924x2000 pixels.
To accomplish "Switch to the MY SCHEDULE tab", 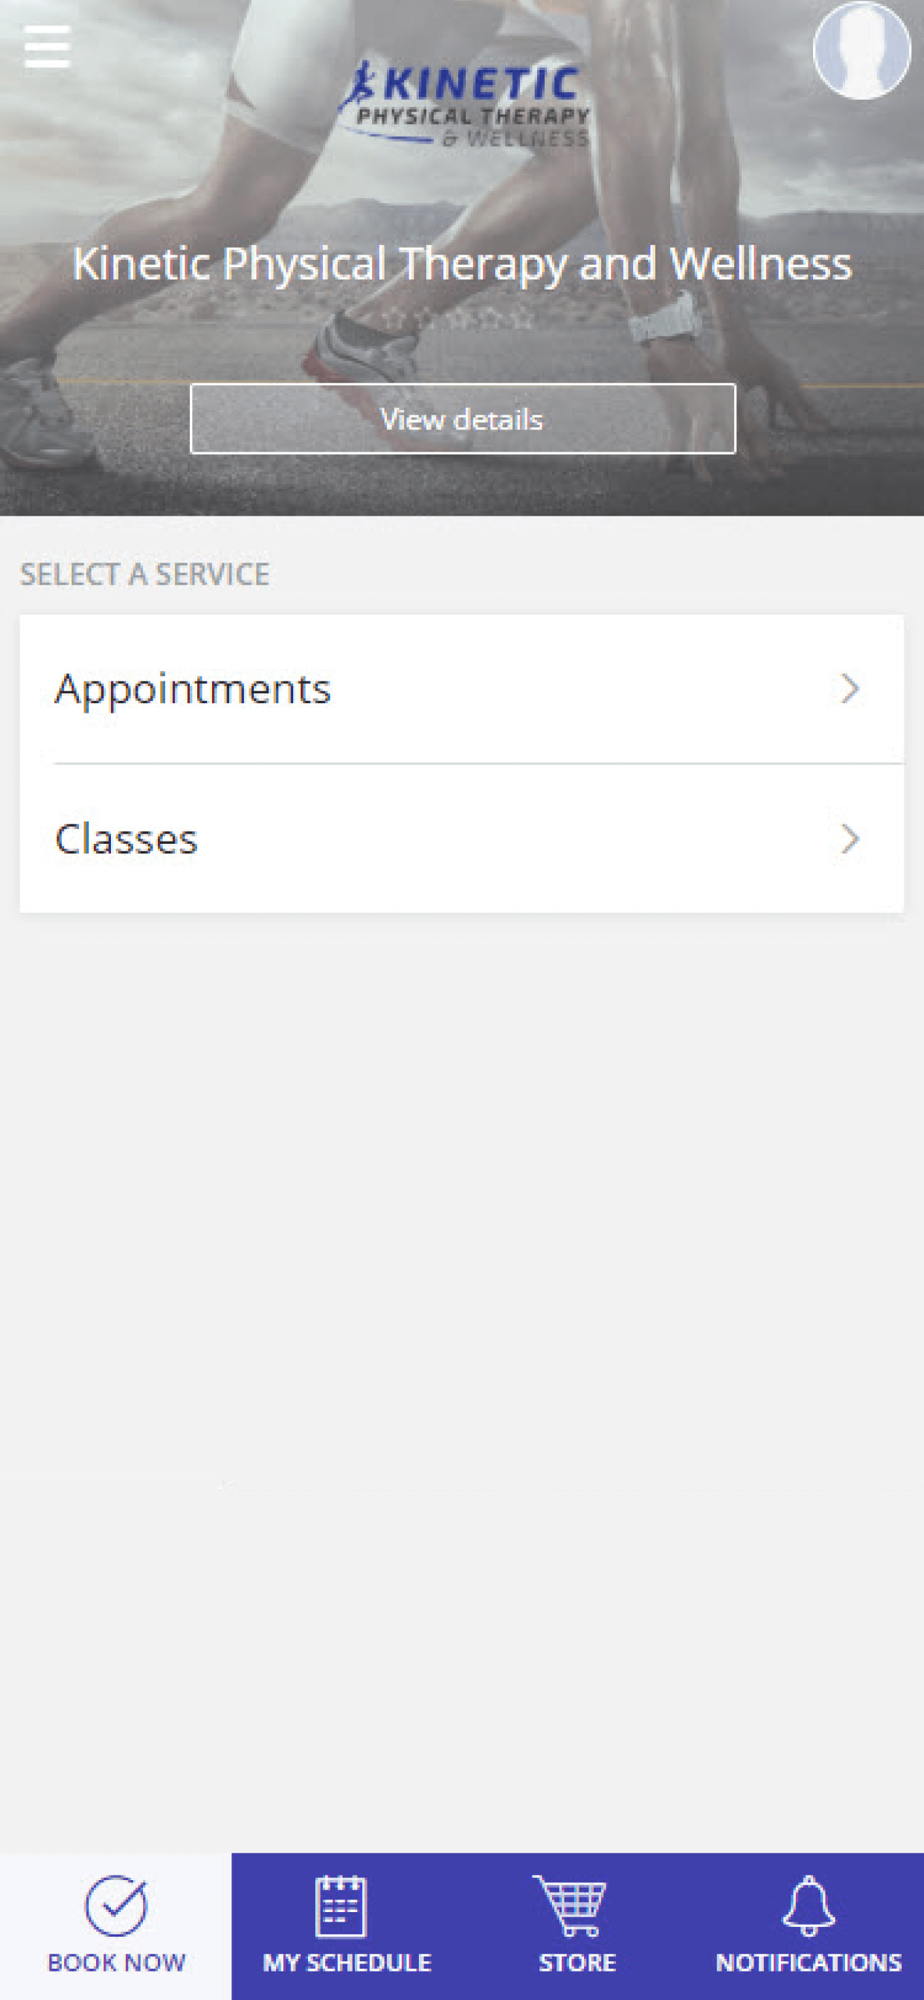I will click(347, 1926).
